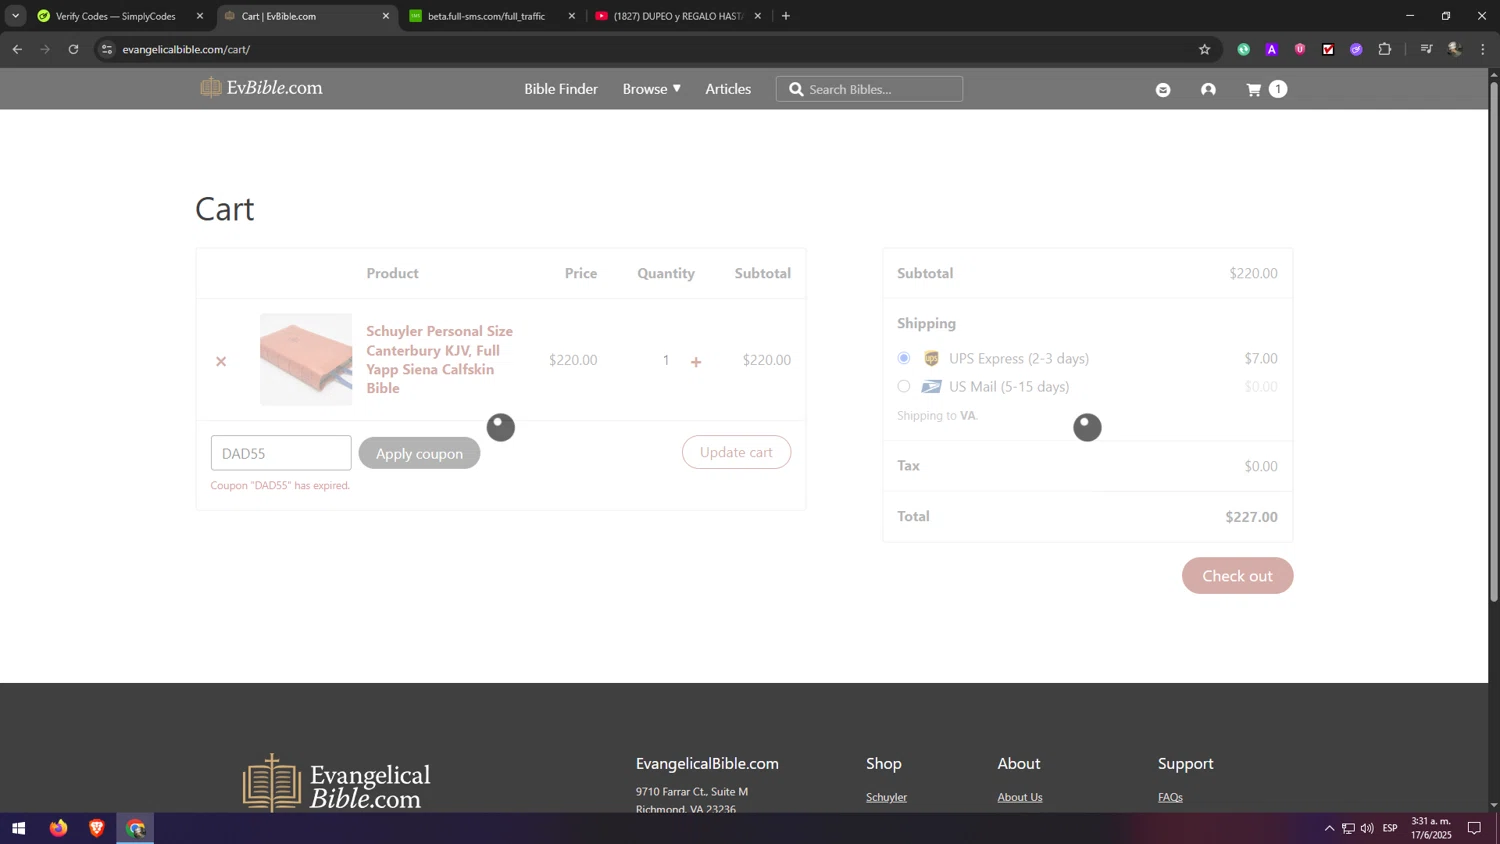Open Articles page

click(x=728, y=89)
